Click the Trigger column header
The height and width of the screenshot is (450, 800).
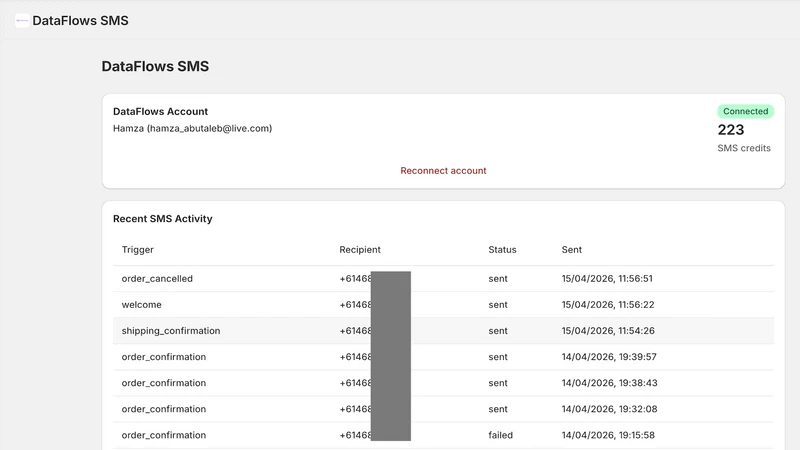[137, 250]
